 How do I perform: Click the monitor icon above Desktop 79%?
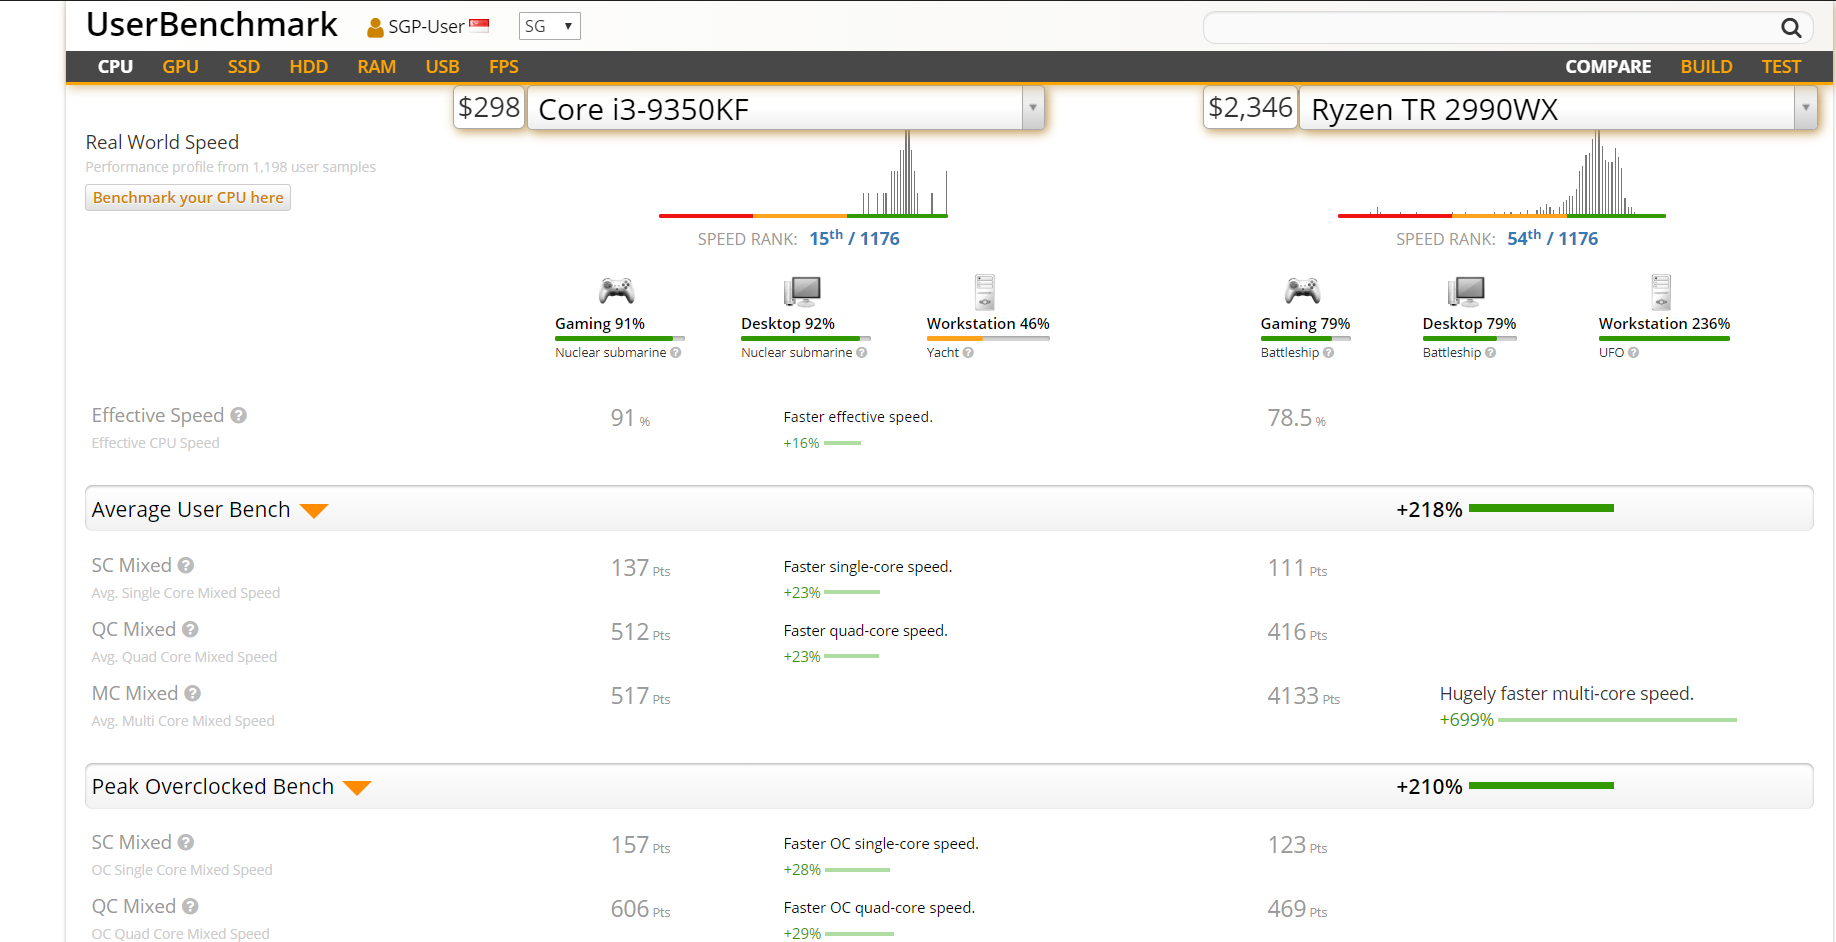click(1466, 291)
